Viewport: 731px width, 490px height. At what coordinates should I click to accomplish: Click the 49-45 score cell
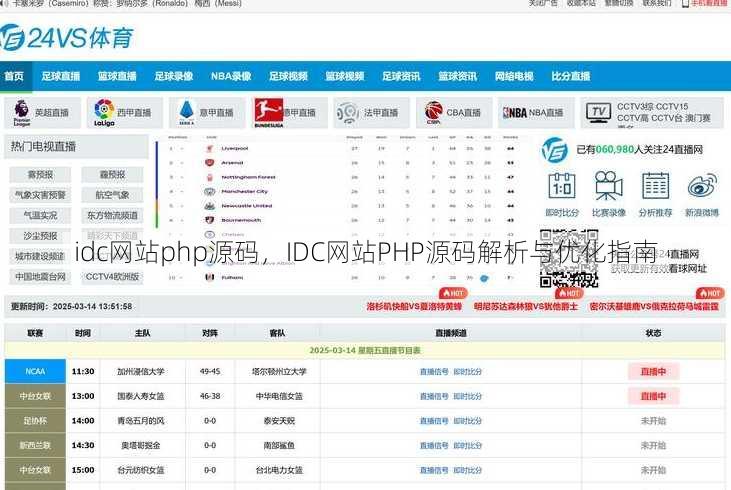210,372
